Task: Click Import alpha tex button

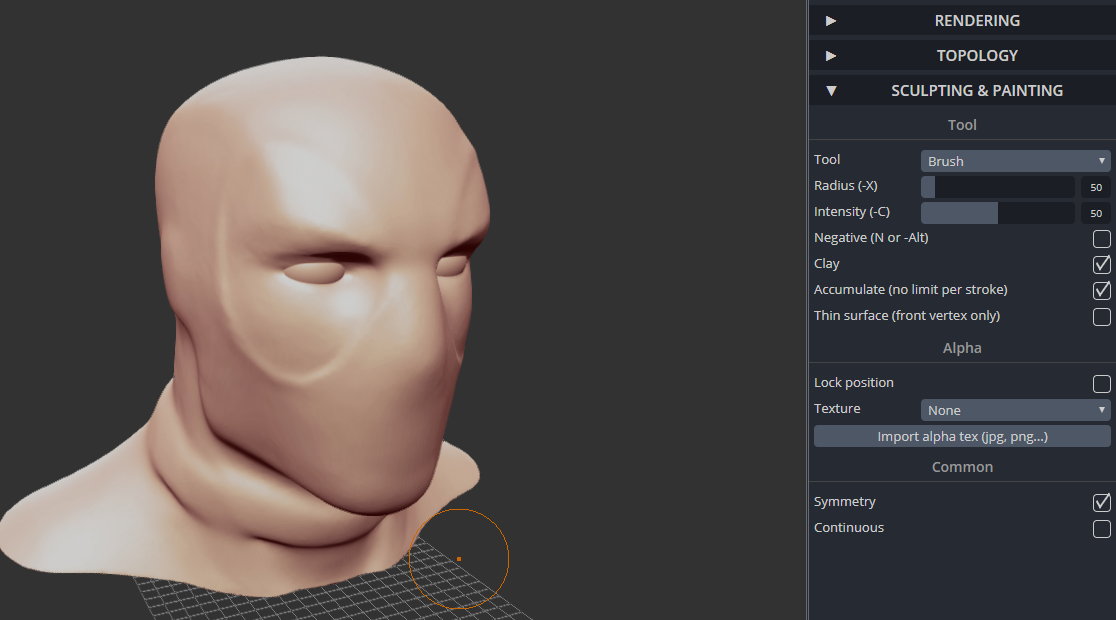Action: pos(962,436)
